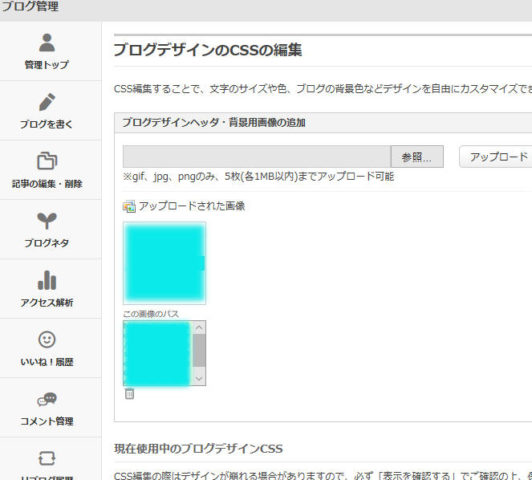Select the sprout icon for ブログネタ

click(x=47, y=220)
